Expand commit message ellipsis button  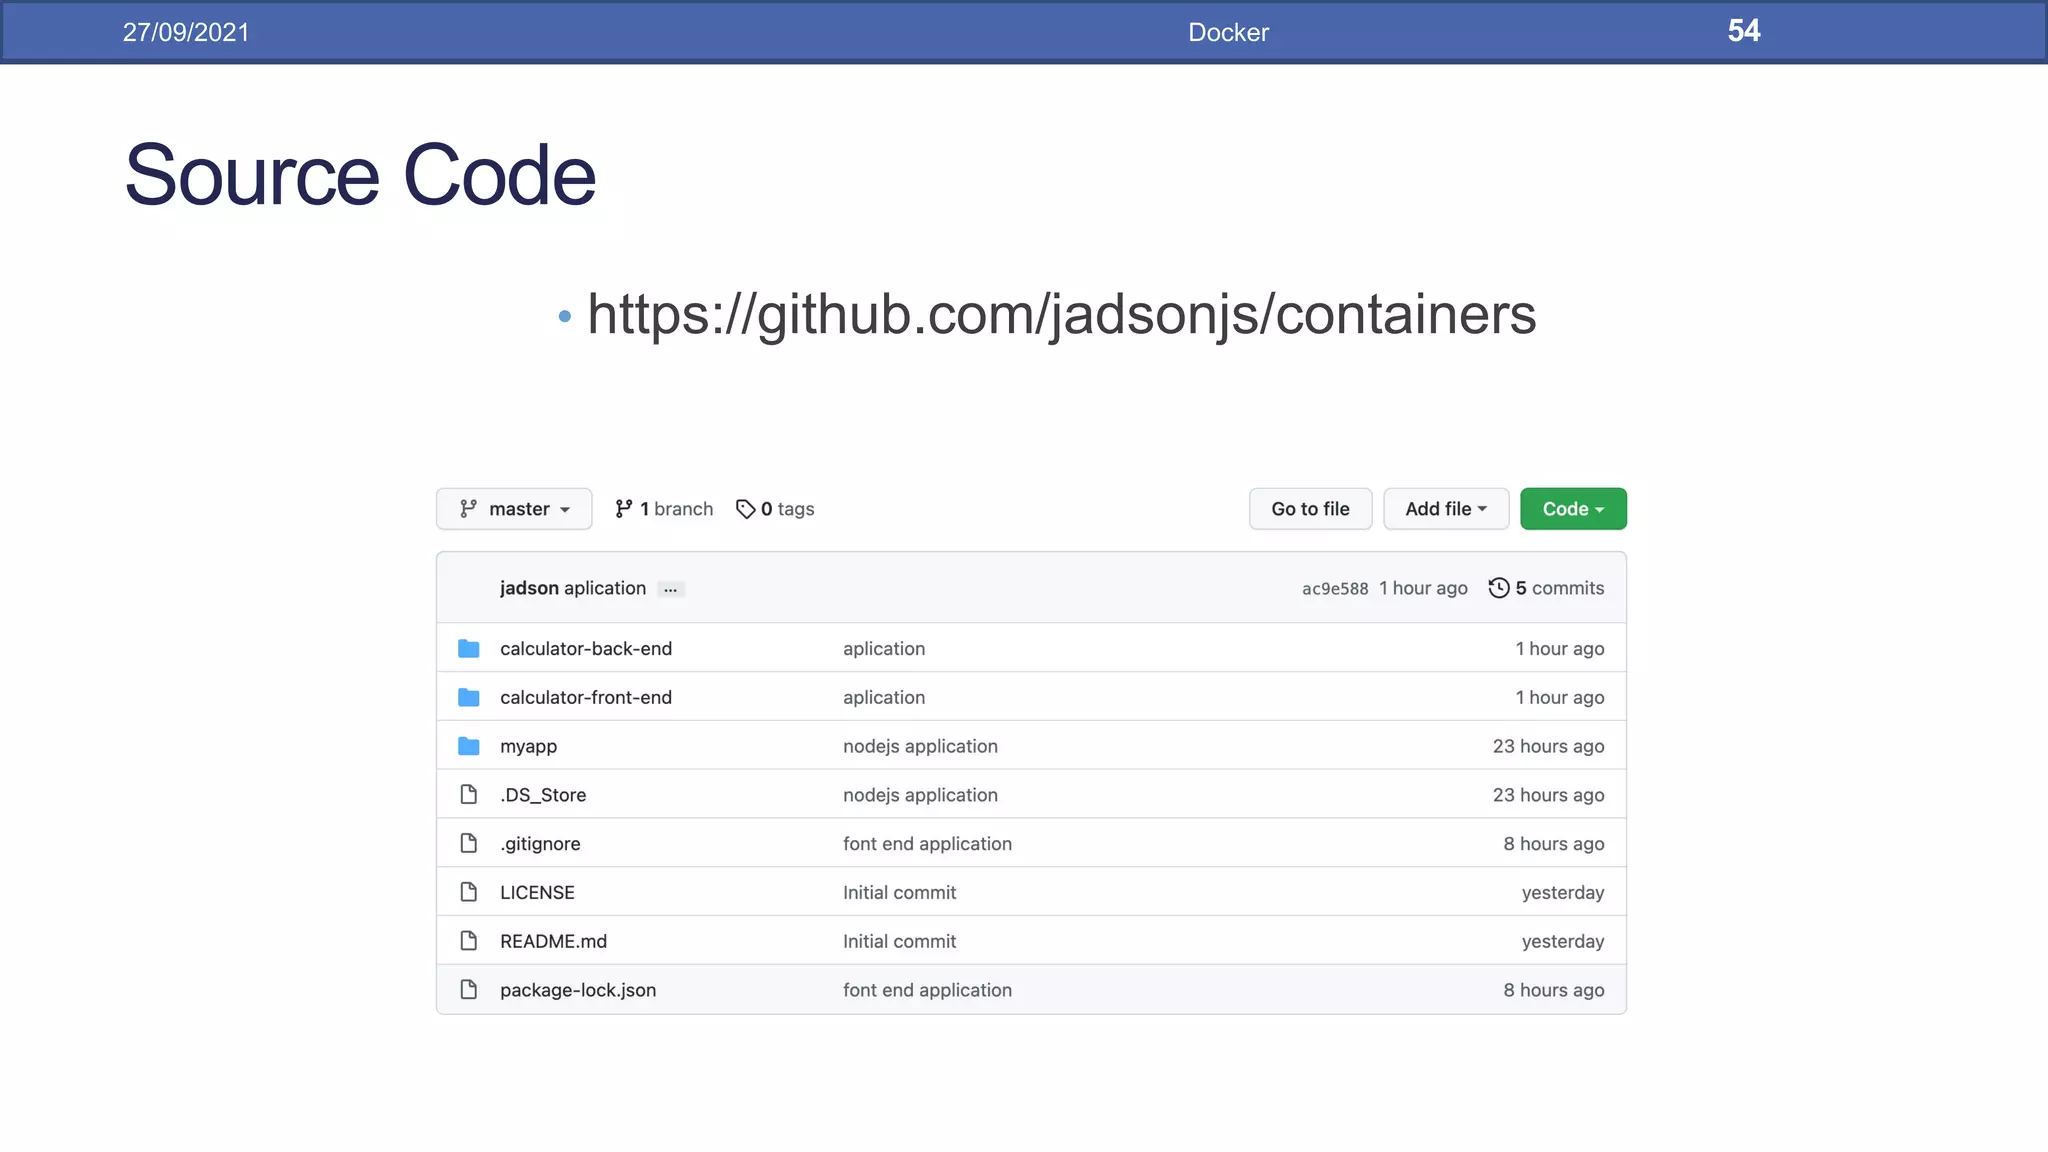click(x=670, y=589)
